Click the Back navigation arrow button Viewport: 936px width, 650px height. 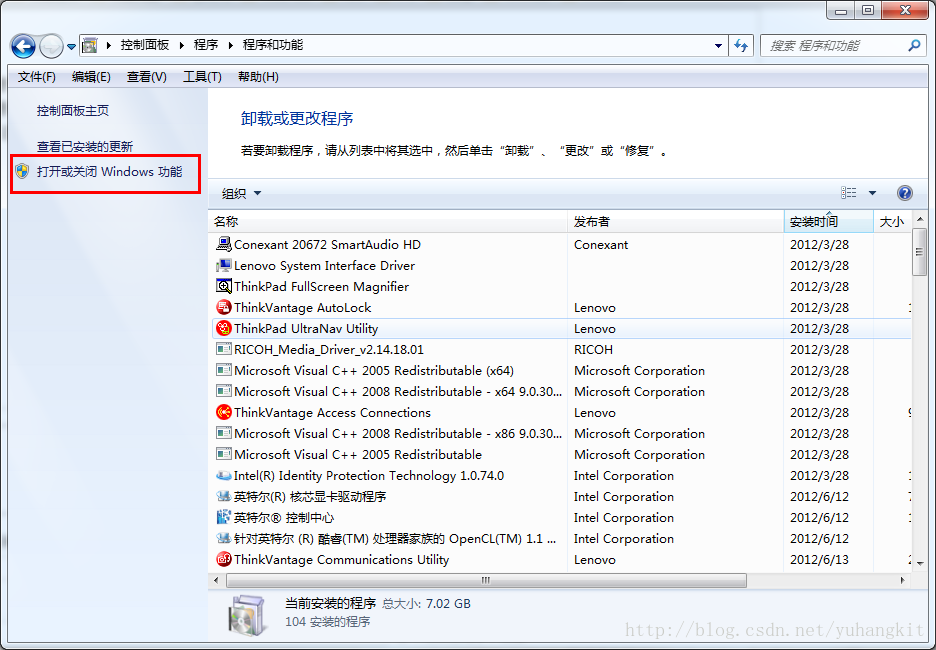[x=23, y=46]
